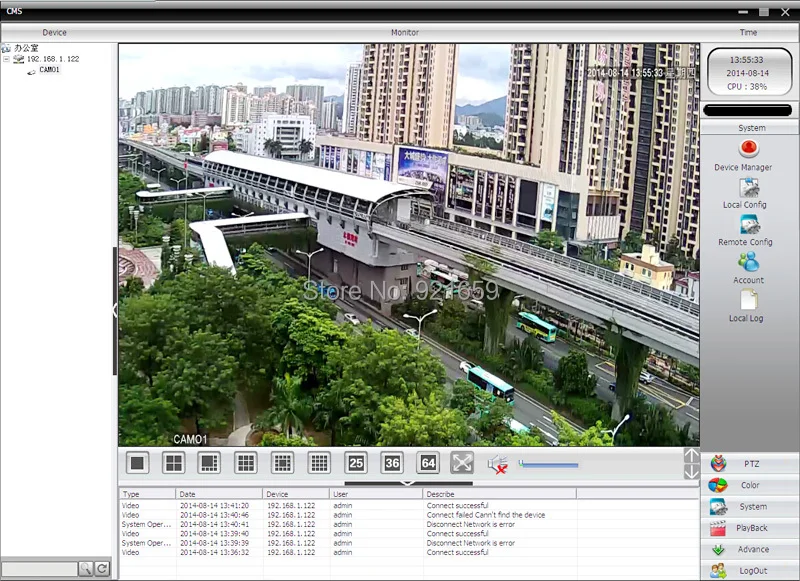The width and height of the screenshot is (800, 581).
Task: Click the device search magnifier button
Action: click(x=86, y=568)
